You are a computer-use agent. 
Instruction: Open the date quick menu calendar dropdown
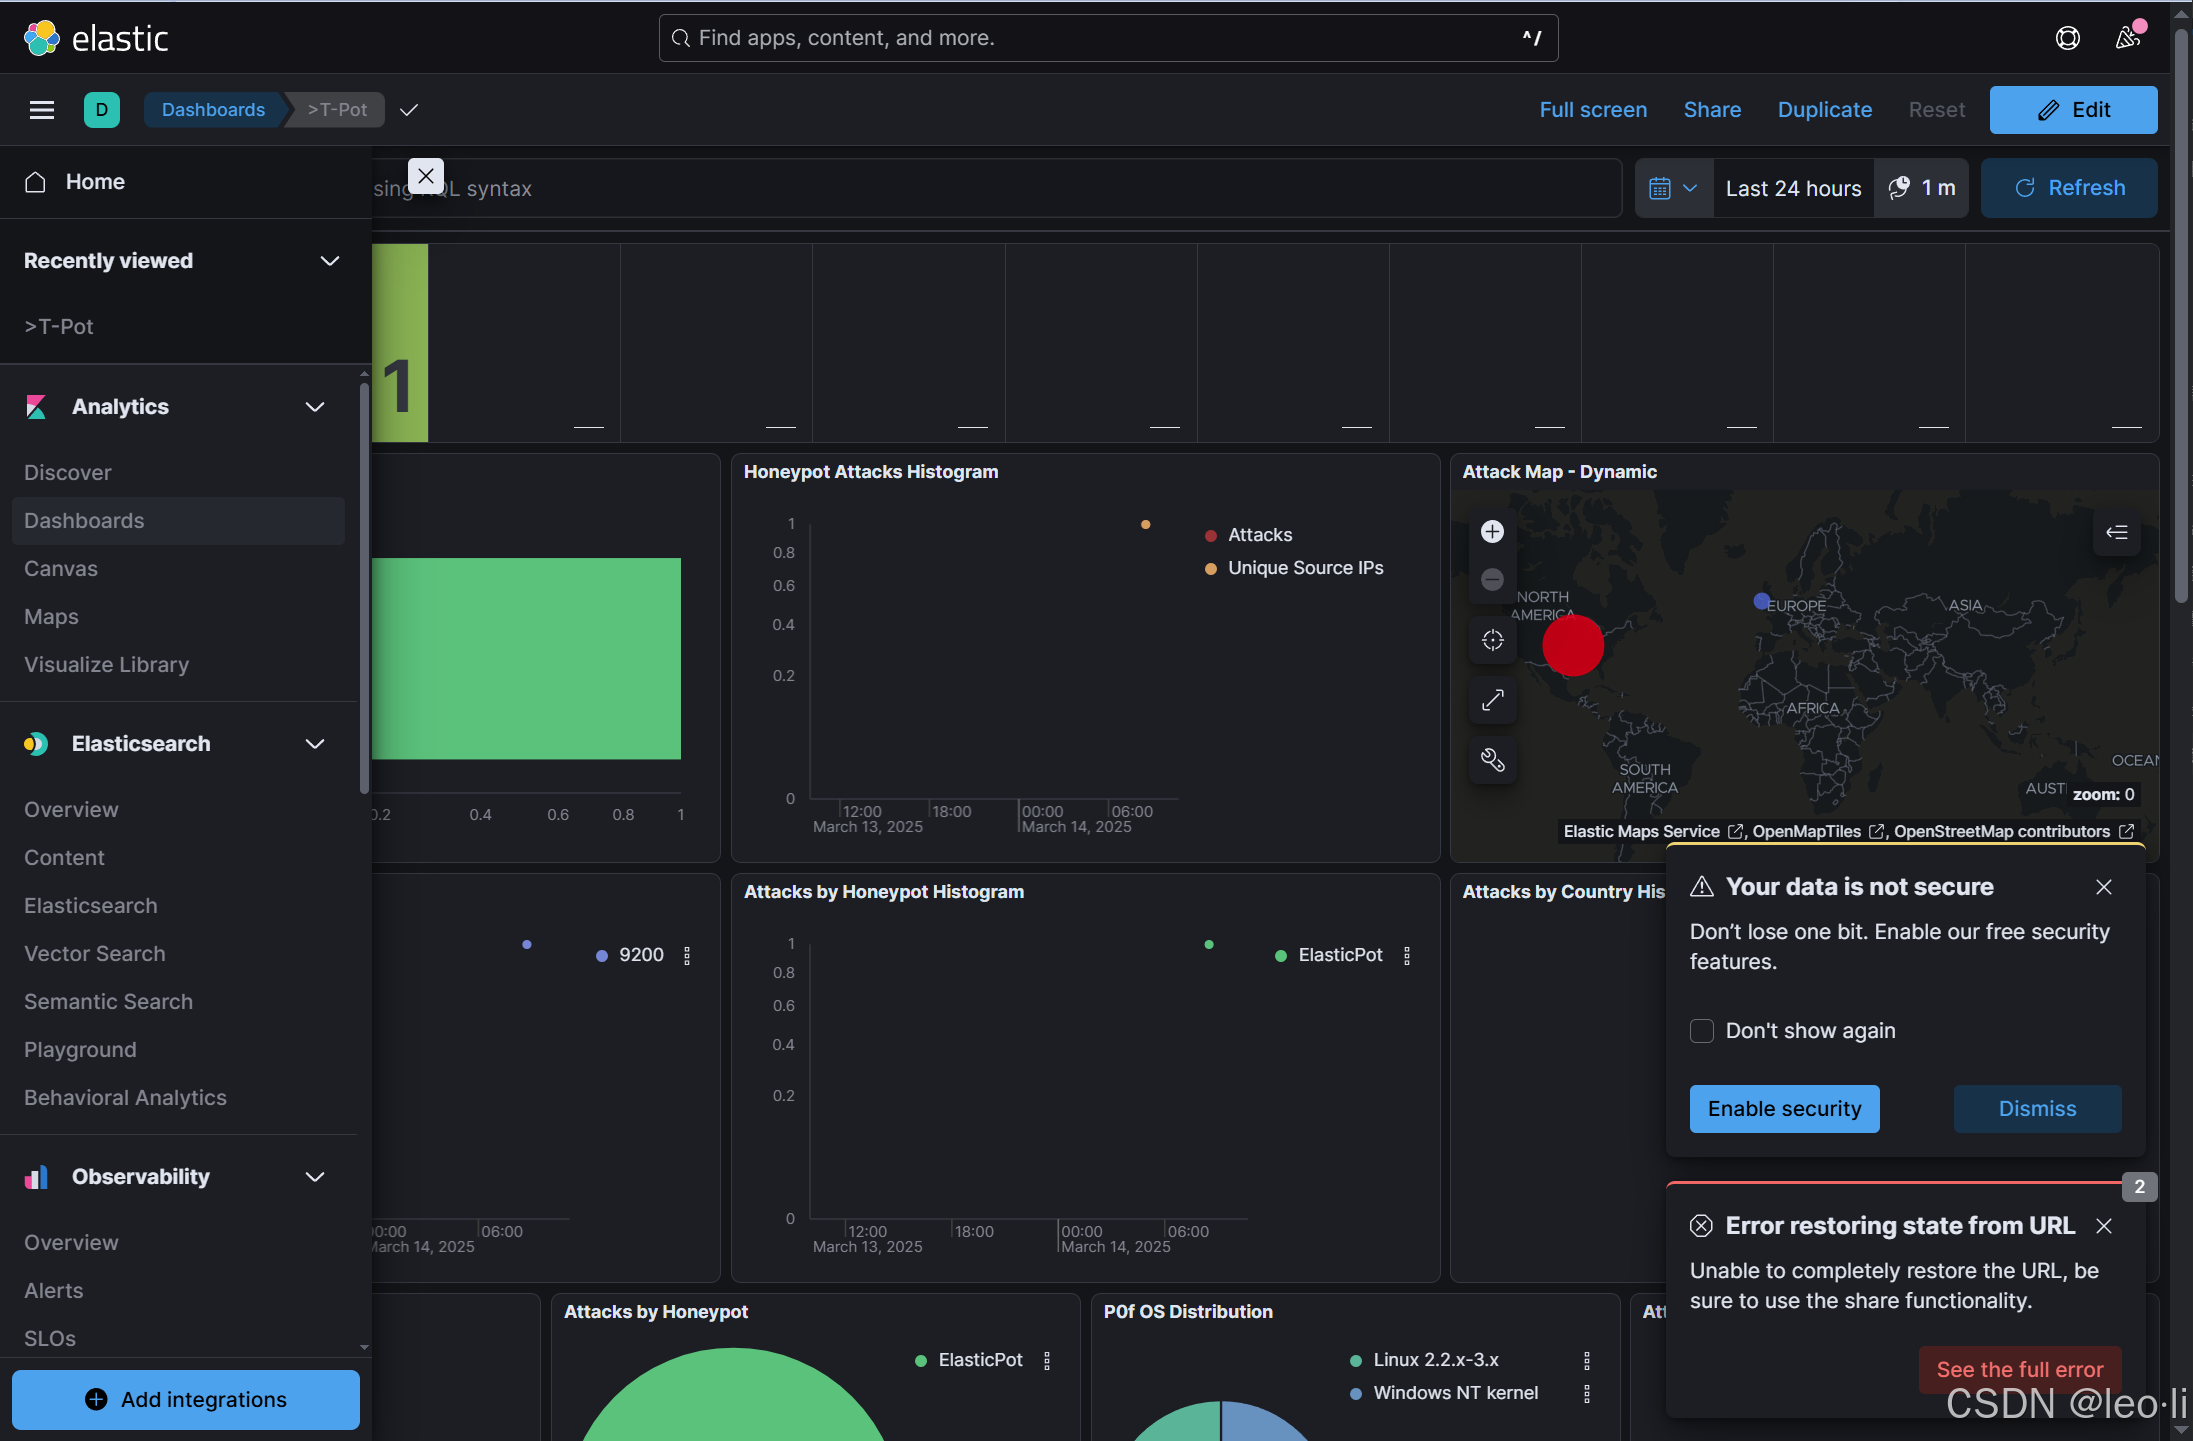[1672, 188]
